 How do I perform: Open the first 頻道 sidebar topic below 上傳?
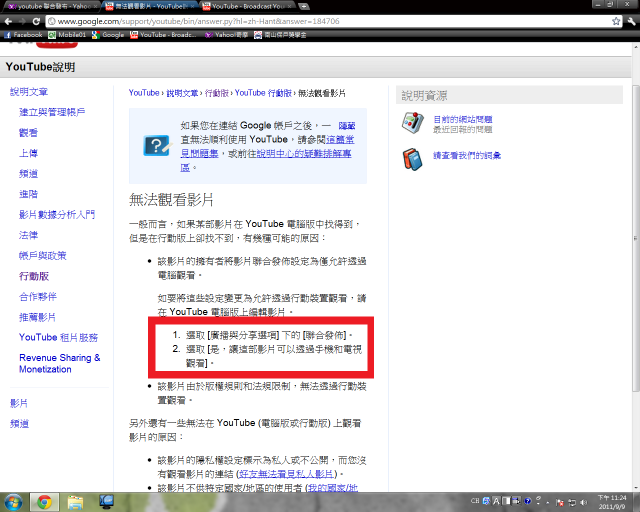pyautogui.click(x=28, y=174)
